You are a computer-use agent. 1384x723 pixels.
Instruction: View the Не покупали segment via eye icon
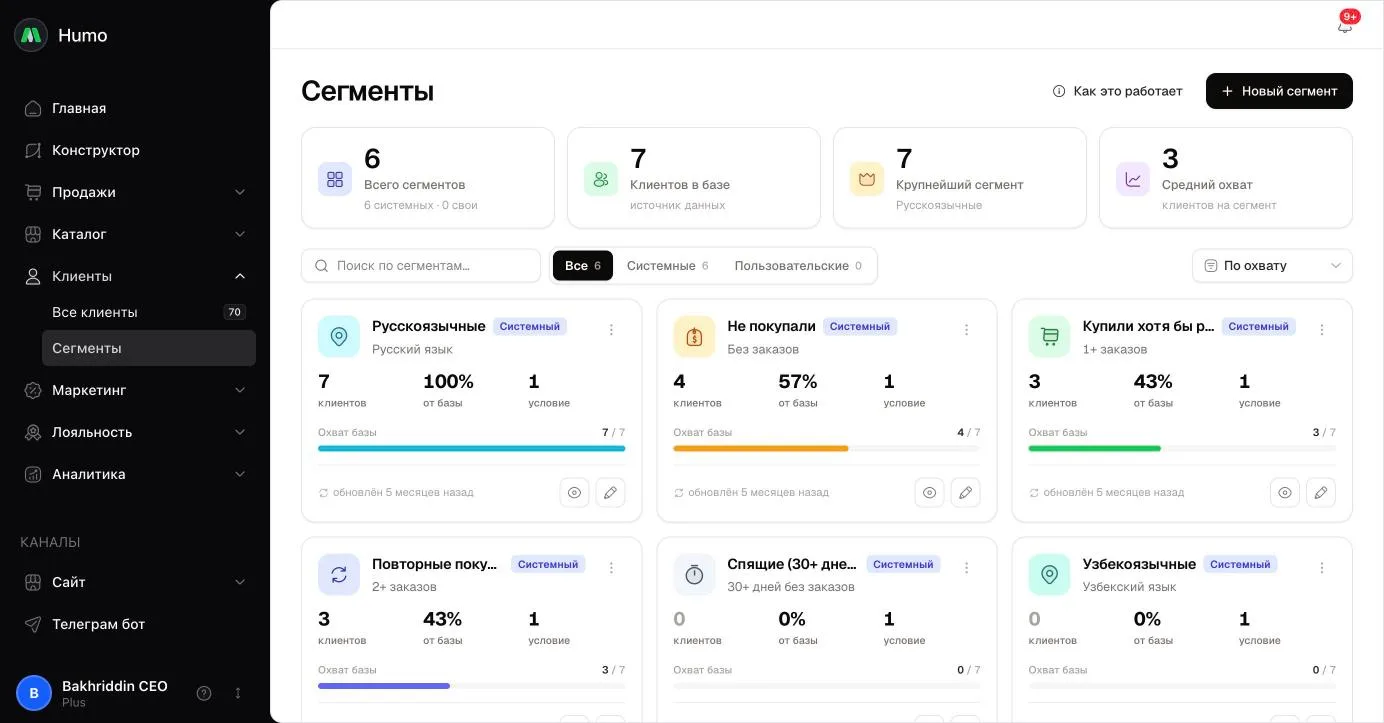929,492
